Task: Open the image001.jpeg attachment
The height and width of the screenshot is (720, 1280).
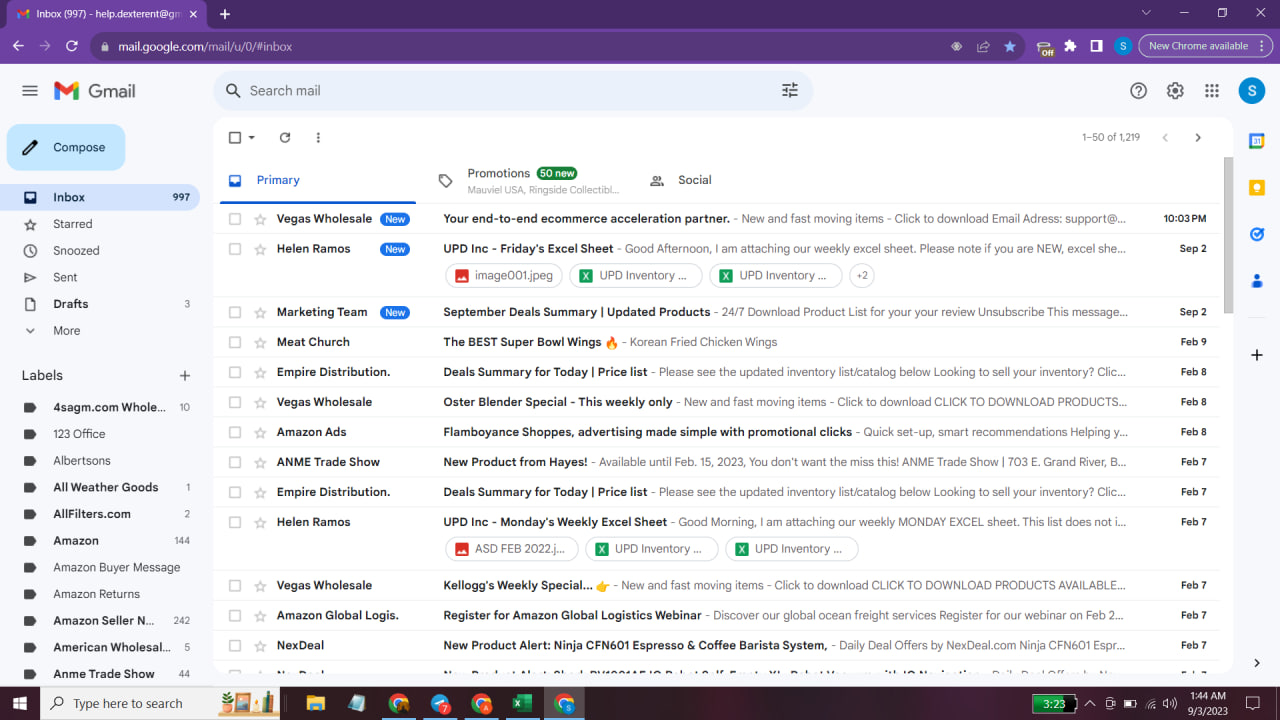Action: tap(504, 275)
